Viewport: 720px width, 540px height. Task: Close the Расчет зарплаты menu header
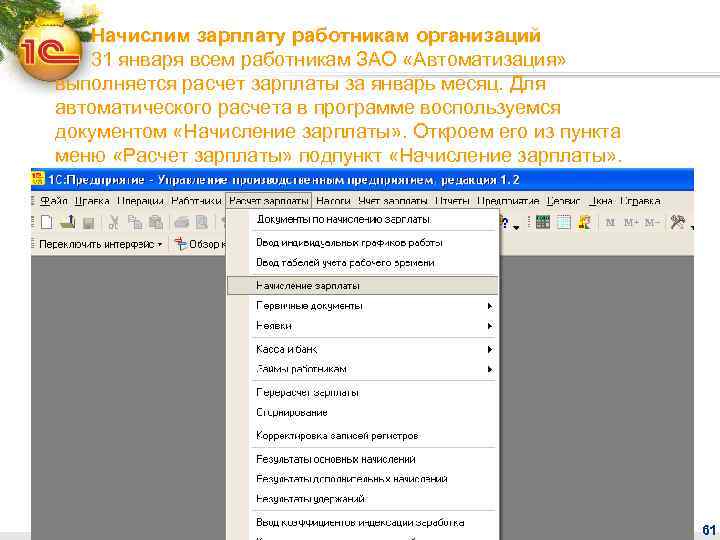click(x=269, y=201)
